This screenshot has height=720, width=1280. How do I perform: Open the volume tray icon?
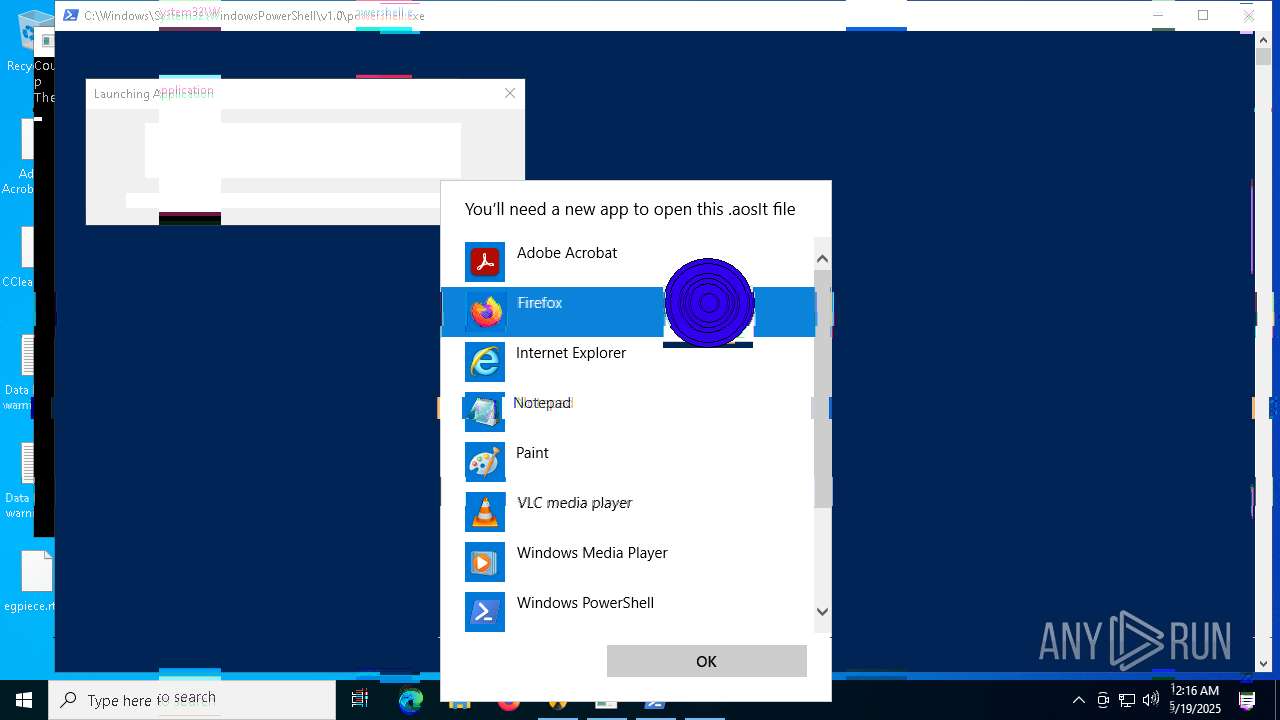click(x=1151, y=700)
